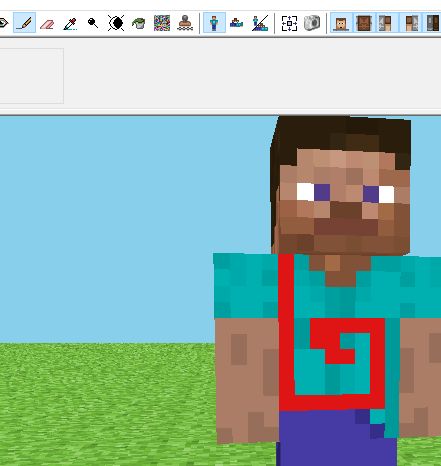
Task: Toggle chest part visibility
Action: pyautogui.click(x=364, y=23)
